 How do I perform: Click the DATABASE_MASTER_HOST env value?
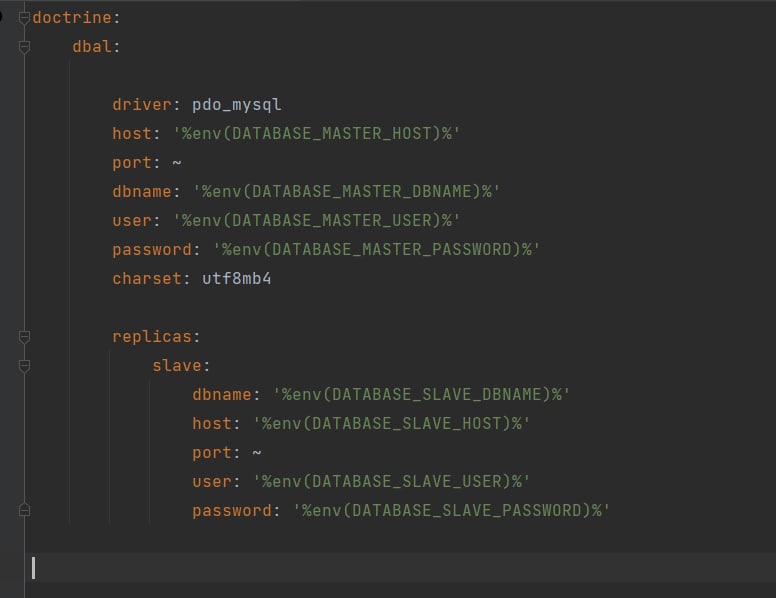coord(317,134)
